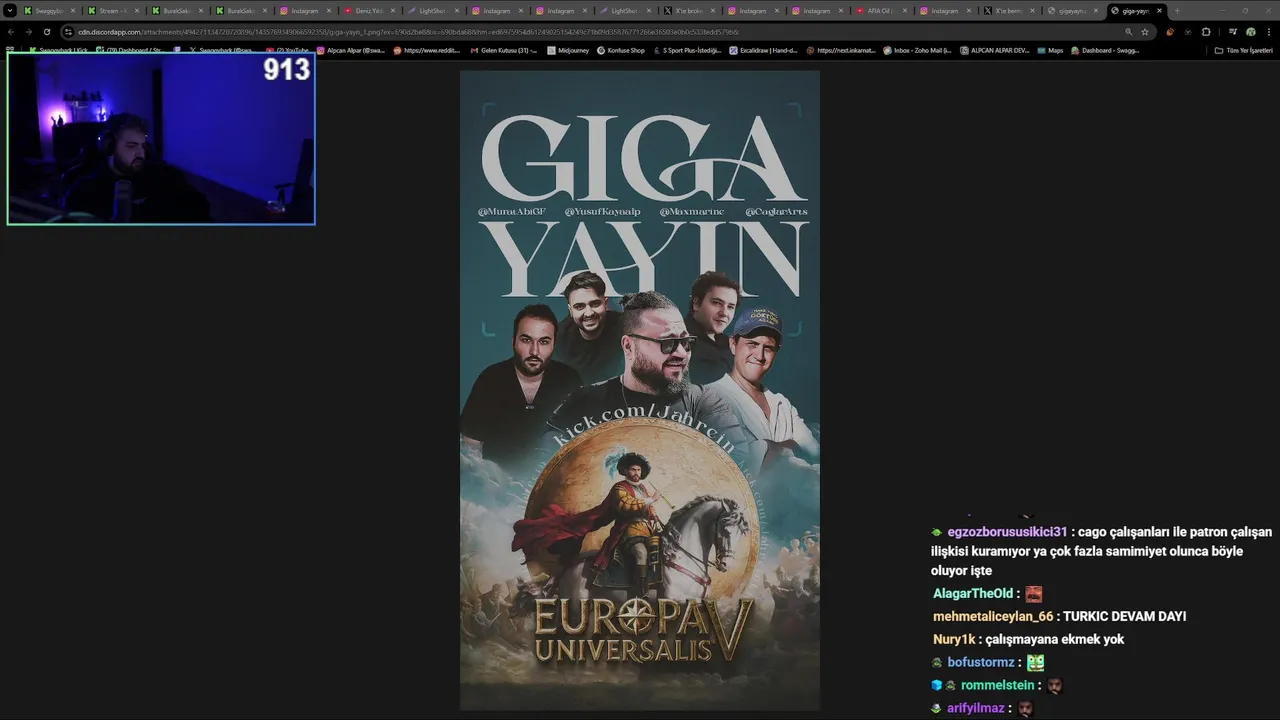Open the X Swaggybark bookmark
This screenshot has width=1280, height=720.
pyautogui.click(x=220, y=50)
